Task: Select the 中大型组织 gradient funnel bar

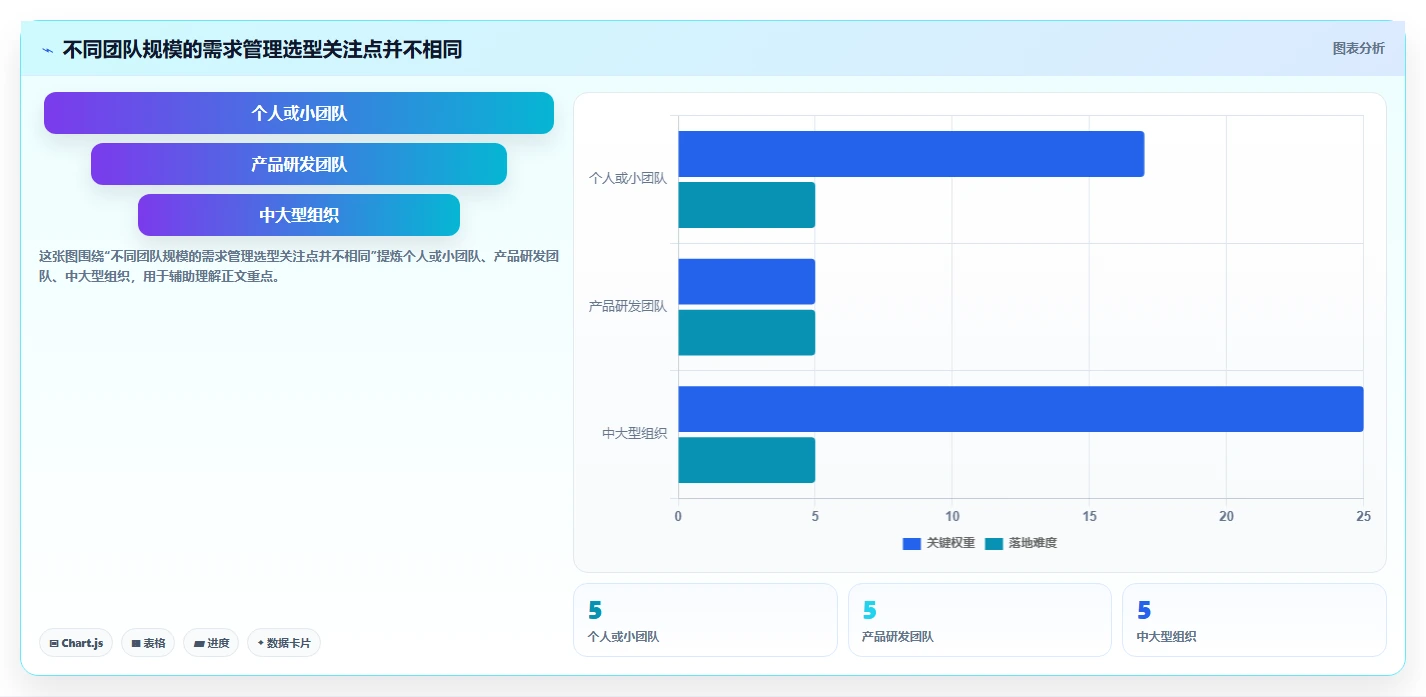Action: [299, 215]
